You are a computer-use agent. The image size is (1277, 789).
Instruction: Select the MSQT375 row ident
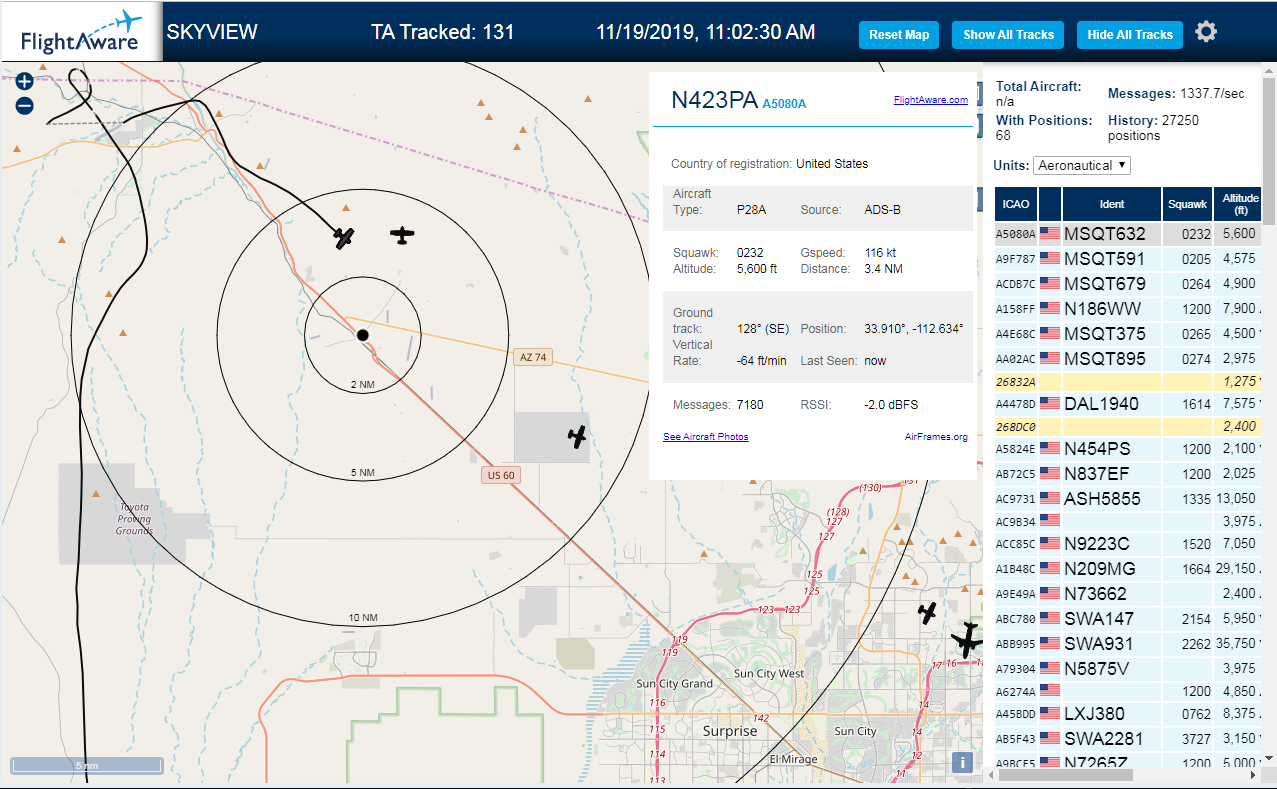point(1105,334)
